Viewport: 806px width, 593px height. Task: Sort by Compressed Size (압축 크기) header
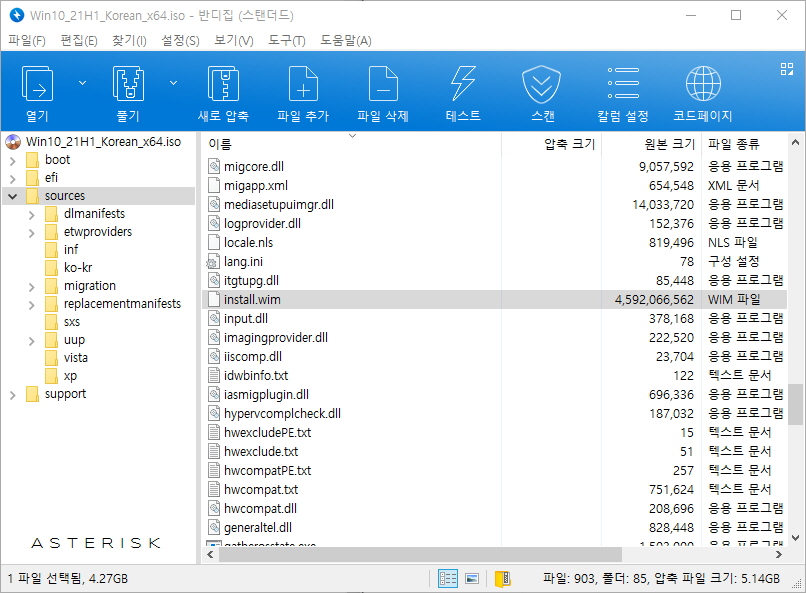551,144
